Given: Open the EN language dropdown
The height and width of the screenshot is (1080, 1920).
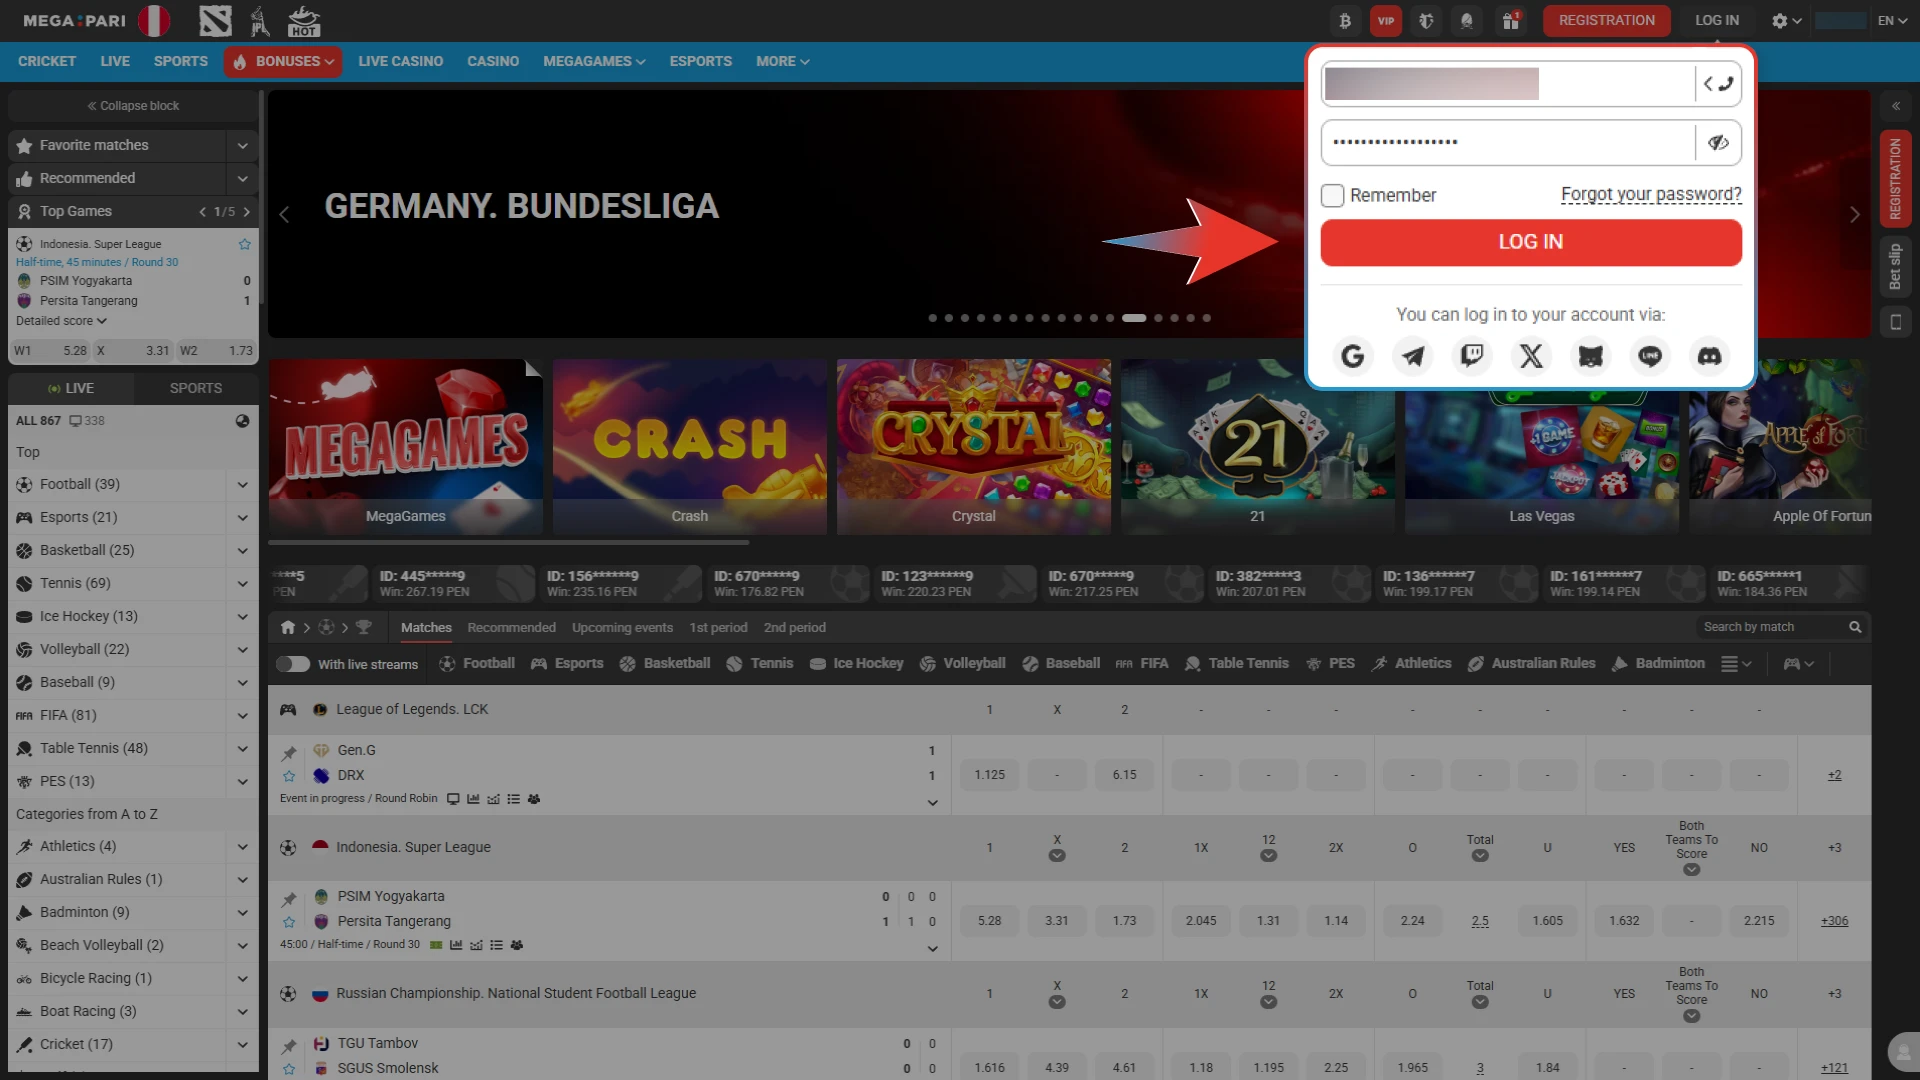Looking at the screenshot, I should (1892, 20).
